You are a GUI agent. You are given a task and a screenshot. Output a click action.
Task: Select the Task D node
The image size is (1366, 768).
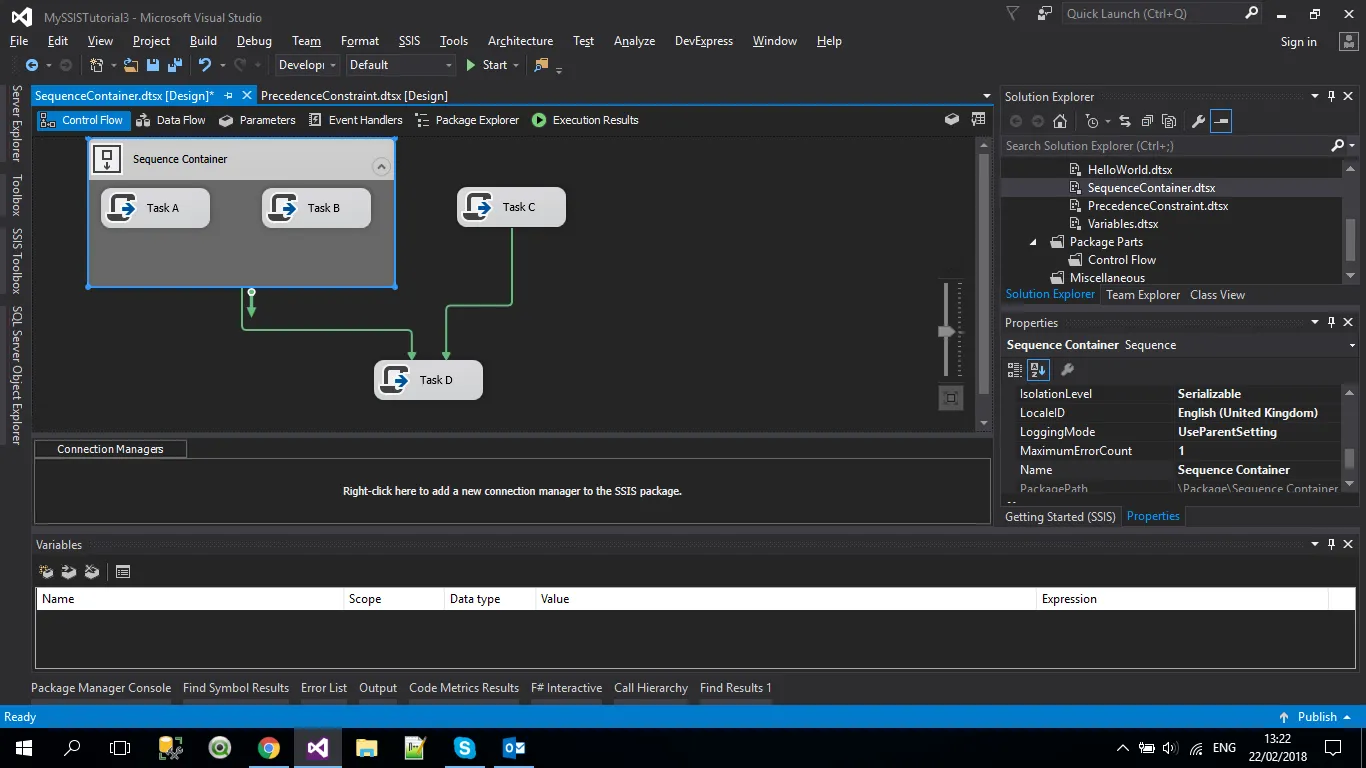(x=428, y=380)
